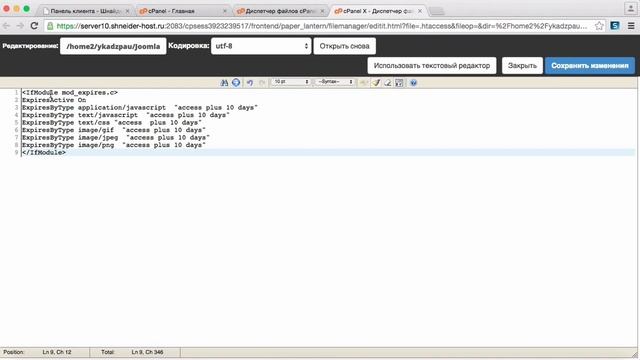Toggle the word wrap icon in editor toolbar
This screenshot has height=360, width=640.
pyautogui.click(x=399, y=82)
